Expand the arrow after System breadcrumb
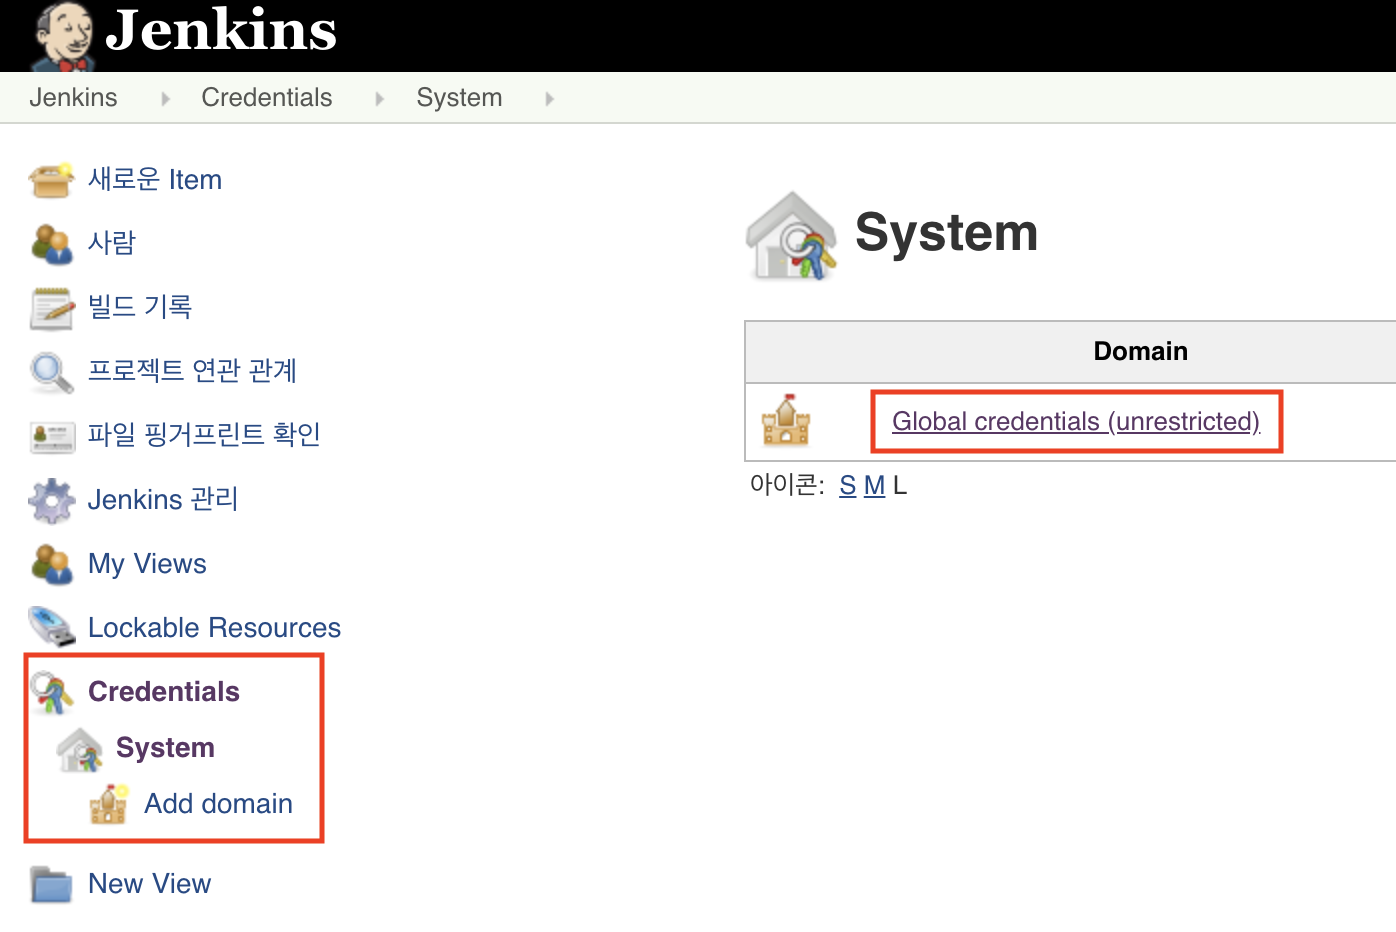The height and width of the screenshot is (932, 1396). (x=550, y=99)
